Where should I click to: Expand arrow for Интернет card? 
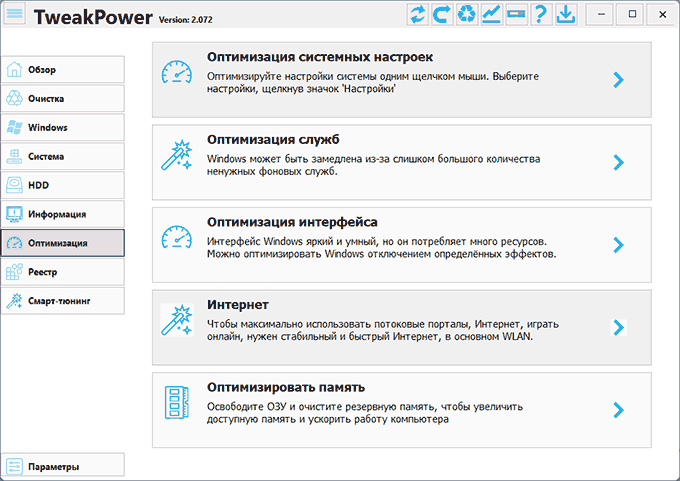[x=619, y=327]
